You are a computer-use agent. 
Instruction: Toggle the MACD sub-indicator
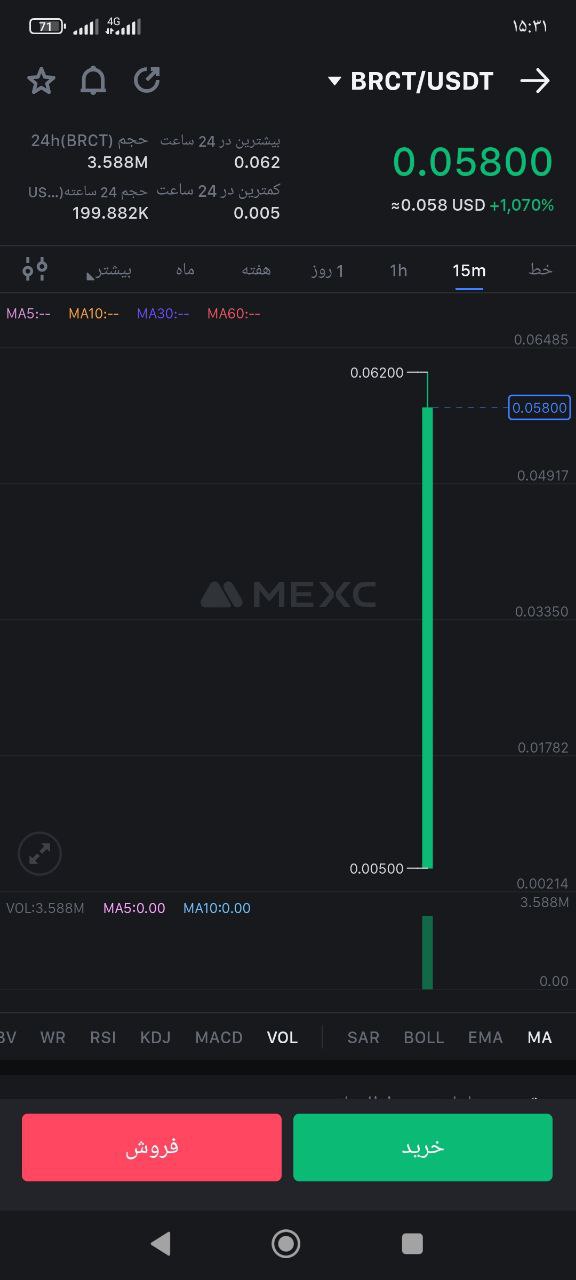pyautogui.click(x=219, y=1037)
